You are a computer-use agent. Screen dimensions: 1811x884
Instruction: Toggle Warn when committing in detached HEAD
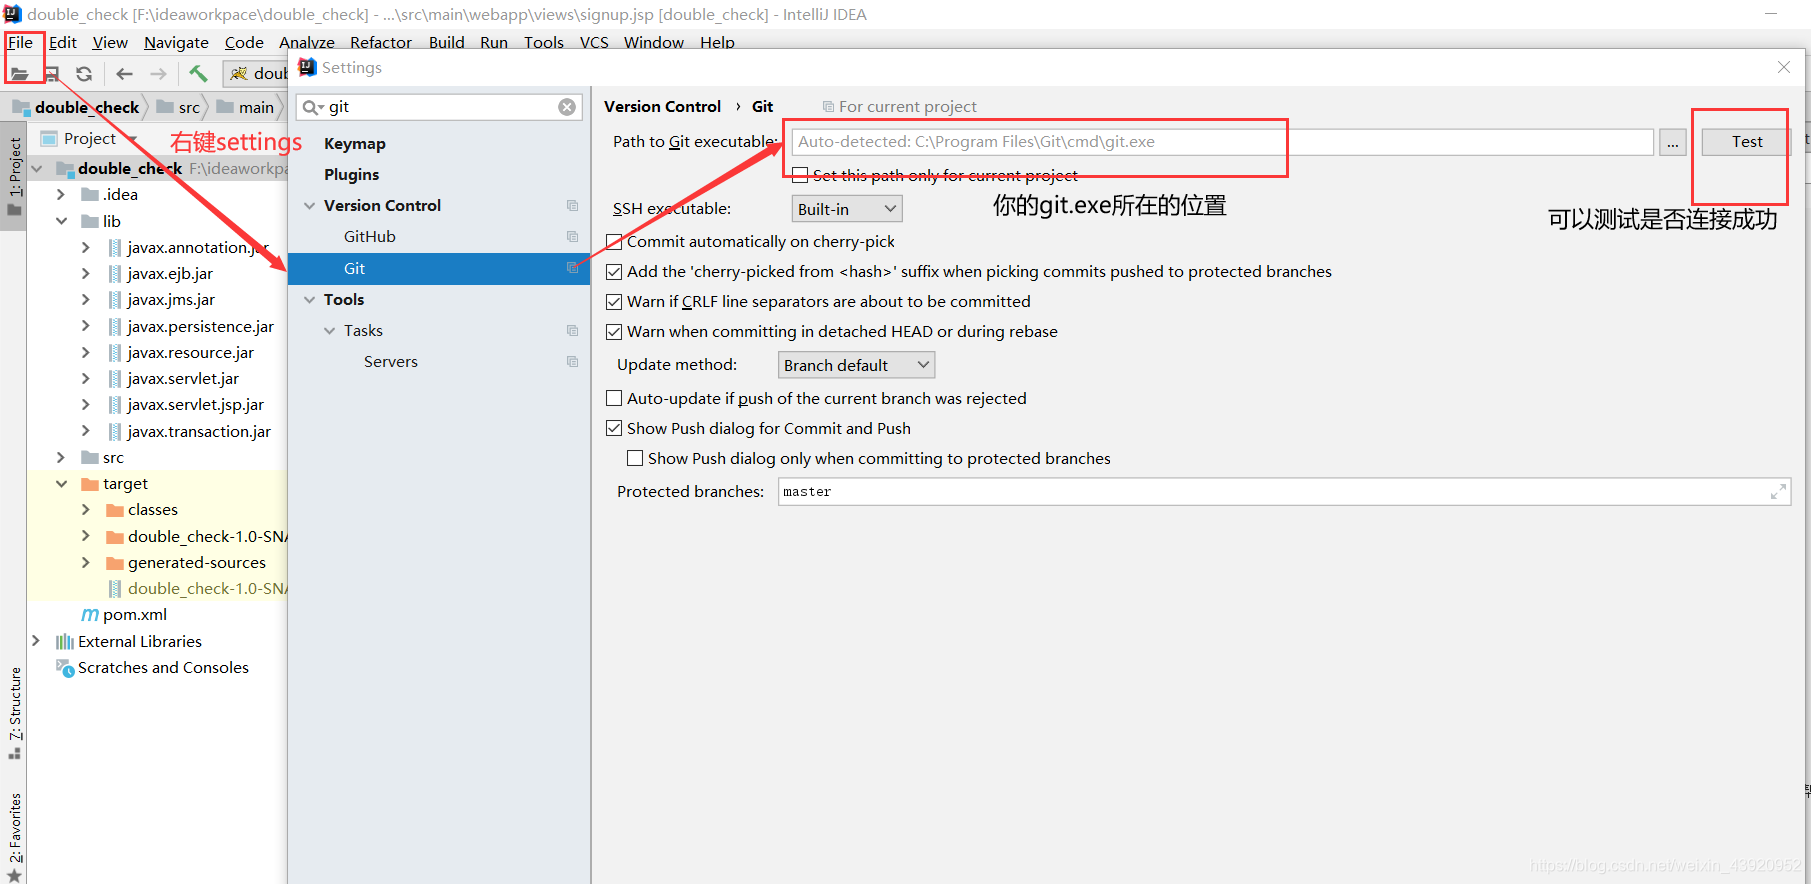point(615,332)
